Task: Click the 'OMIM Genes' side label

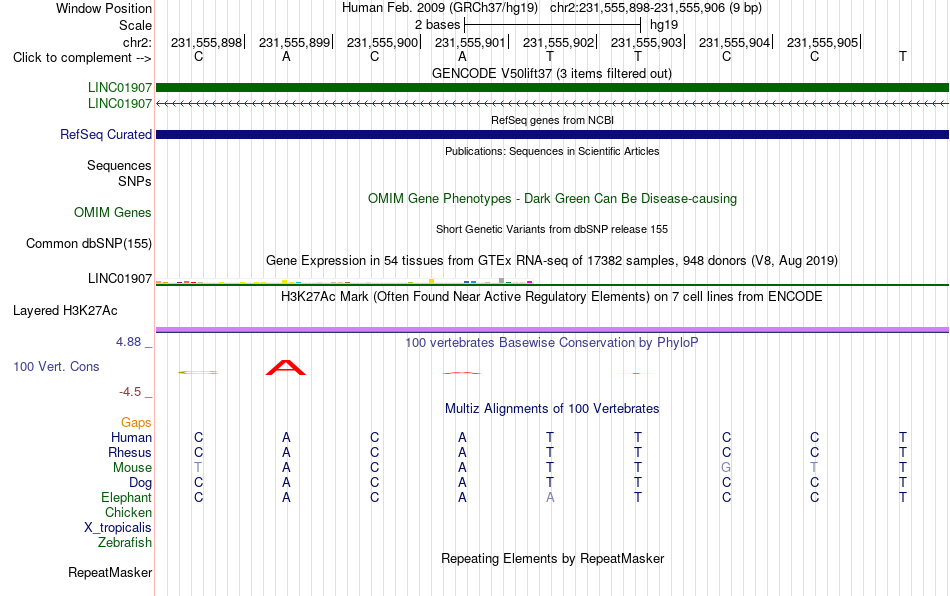Action: [113, 213]
